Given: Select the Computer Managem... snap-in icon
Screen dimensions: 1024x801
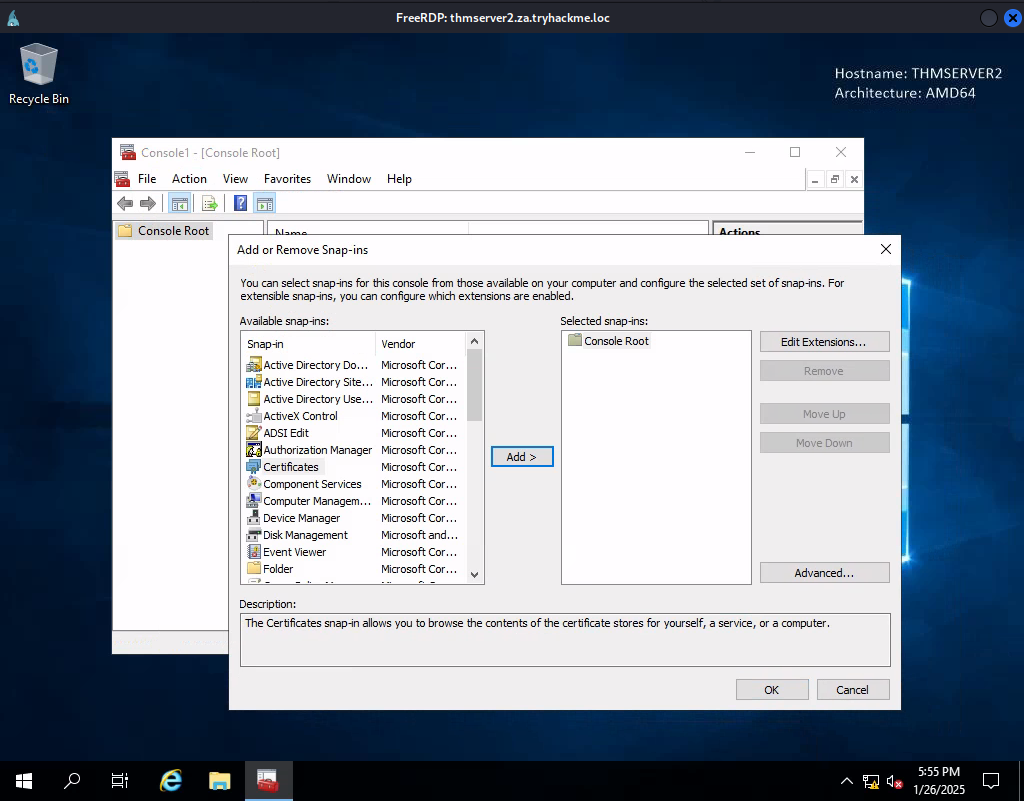Looking at the screenshot, I should pos(253,501).
